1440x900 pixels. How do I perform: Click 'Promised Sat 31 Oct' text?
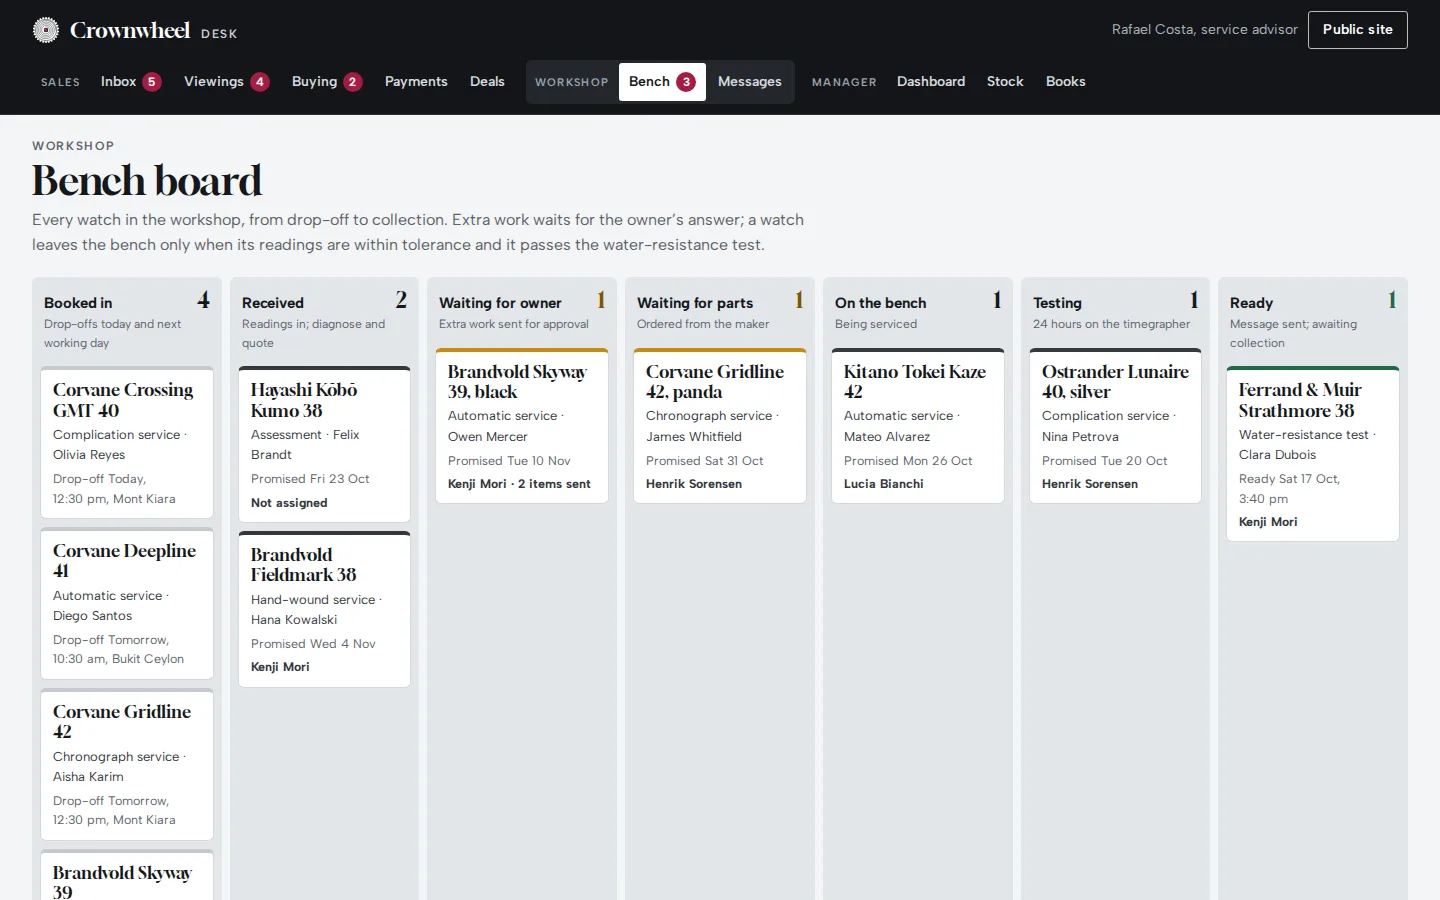pyautogui.click(x=705, y=461)
